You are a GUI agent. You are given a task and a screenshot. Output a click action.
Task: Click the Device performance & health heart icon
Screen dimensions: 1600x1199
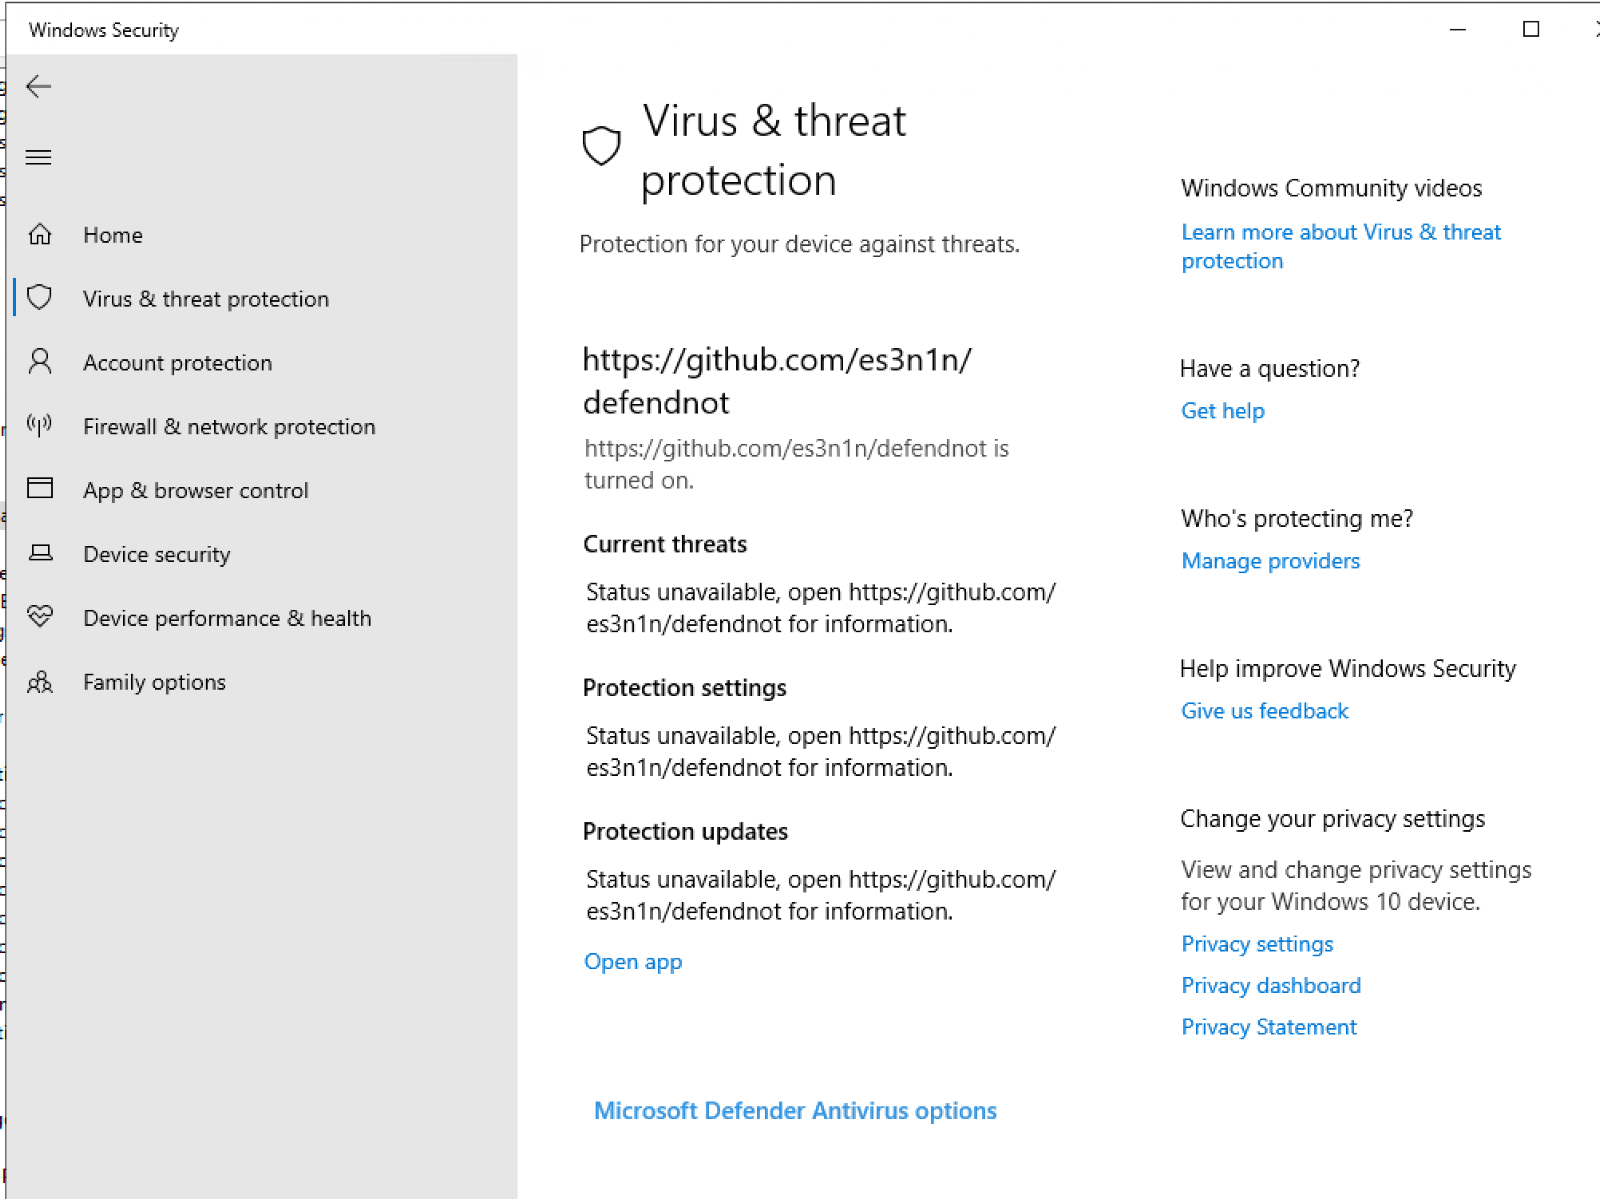click(40, 616)
